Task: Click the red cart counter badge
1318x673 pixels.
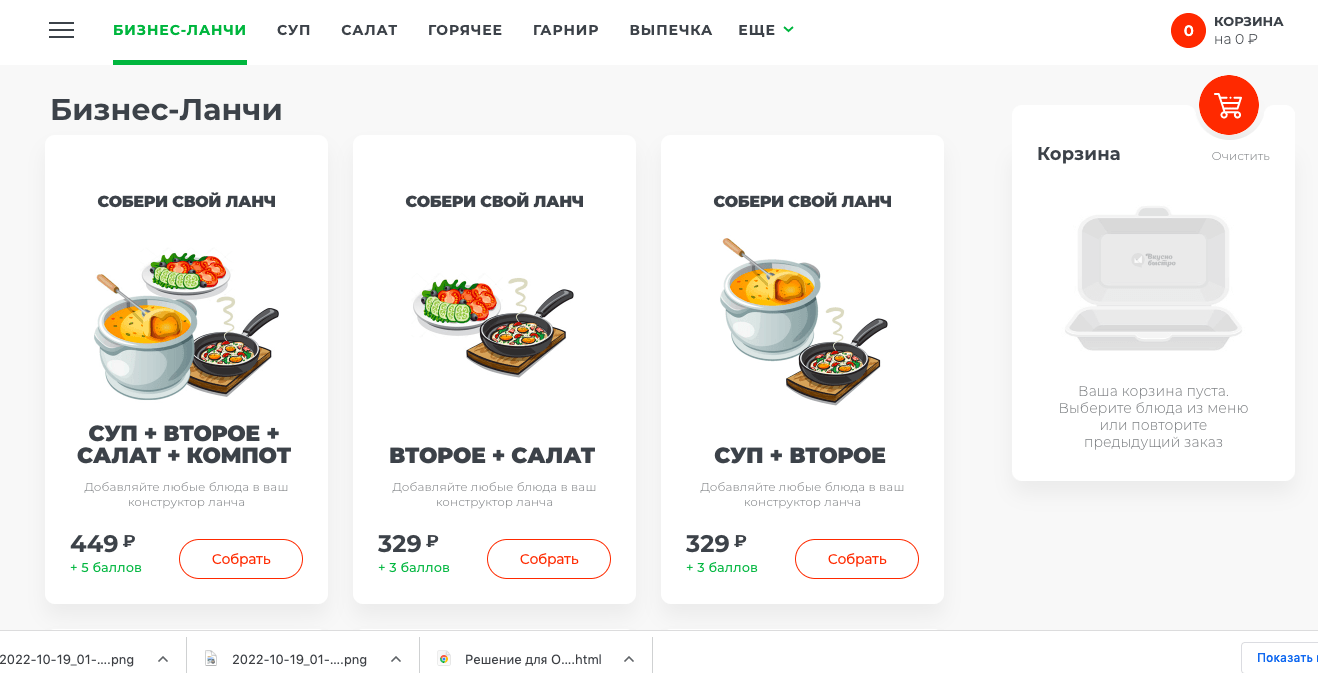Action: click(1188, 31)
